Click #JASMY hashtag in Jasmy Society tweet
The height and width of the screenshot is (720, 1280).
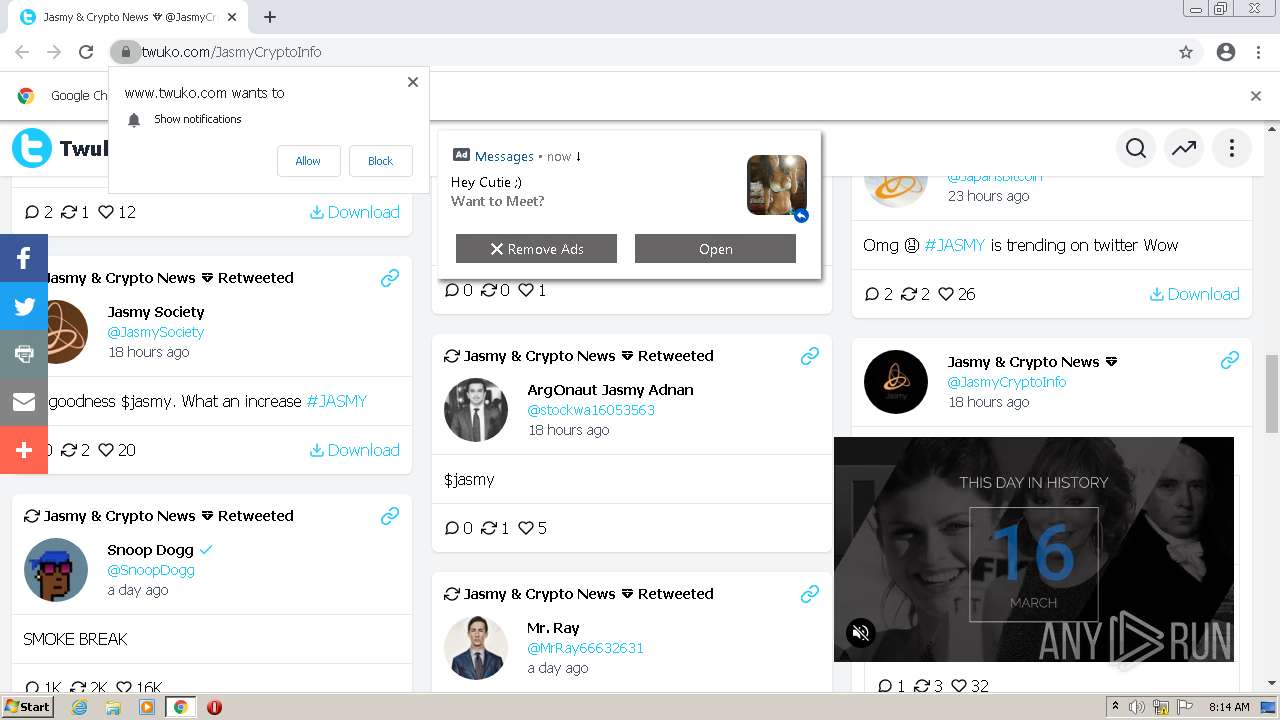click(x=337, y=401)
